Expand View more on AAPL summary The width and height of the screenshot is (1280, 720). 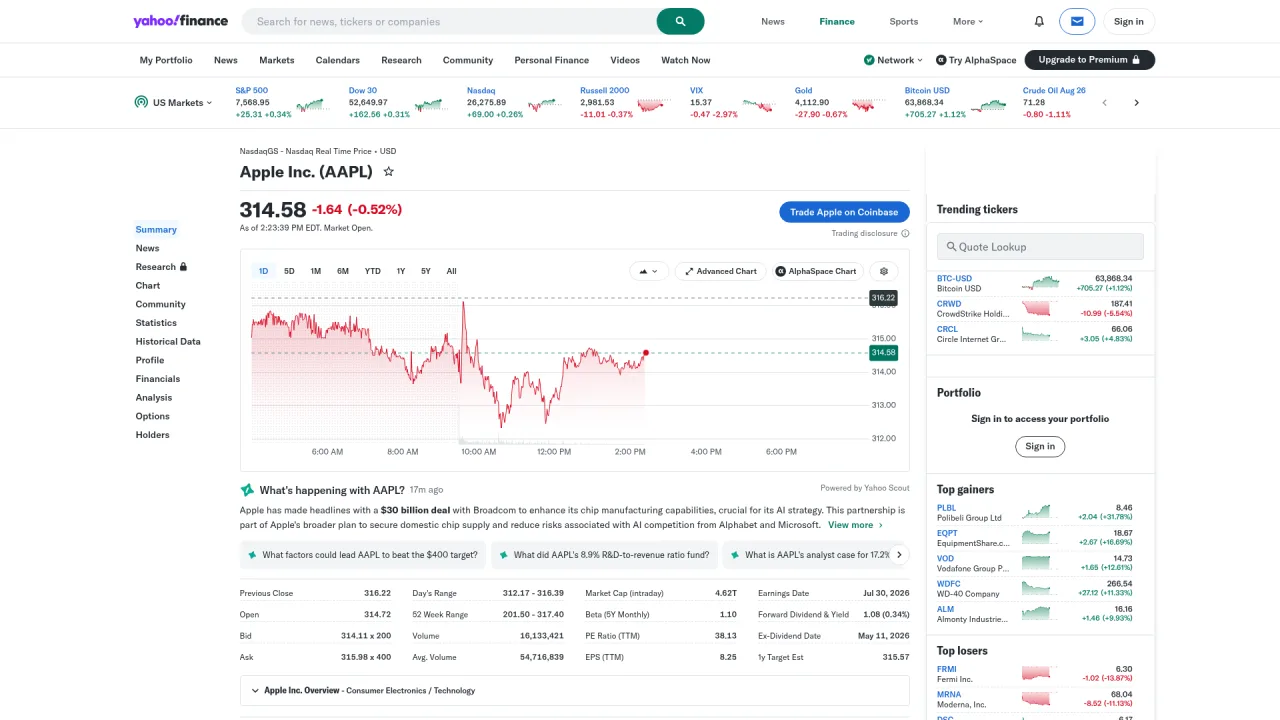(x=855, y=525)
